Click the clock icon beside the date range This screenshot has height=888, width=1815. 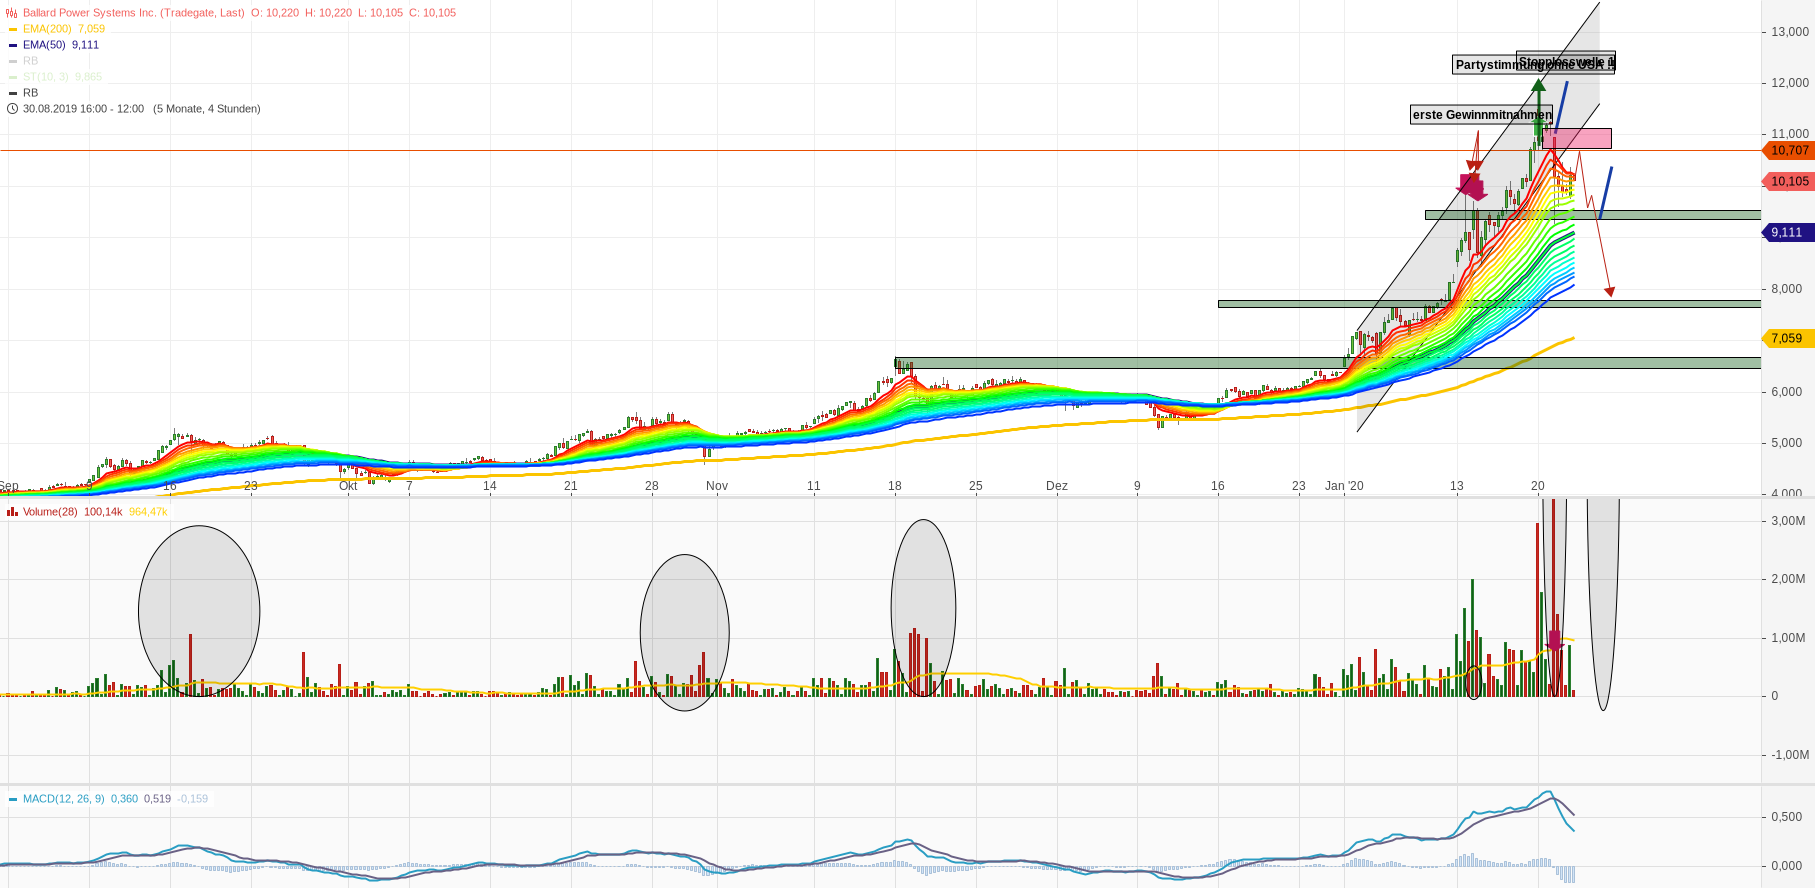(x=12, y=109)
